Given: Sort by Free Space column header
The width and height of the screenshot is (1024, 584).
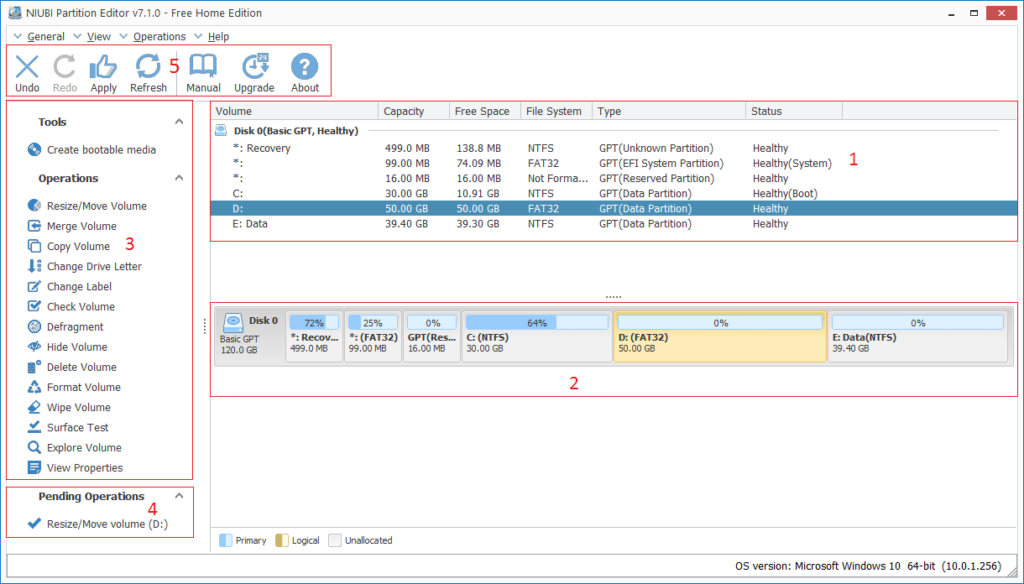Looking at the screenshot, I should (485, 111).
